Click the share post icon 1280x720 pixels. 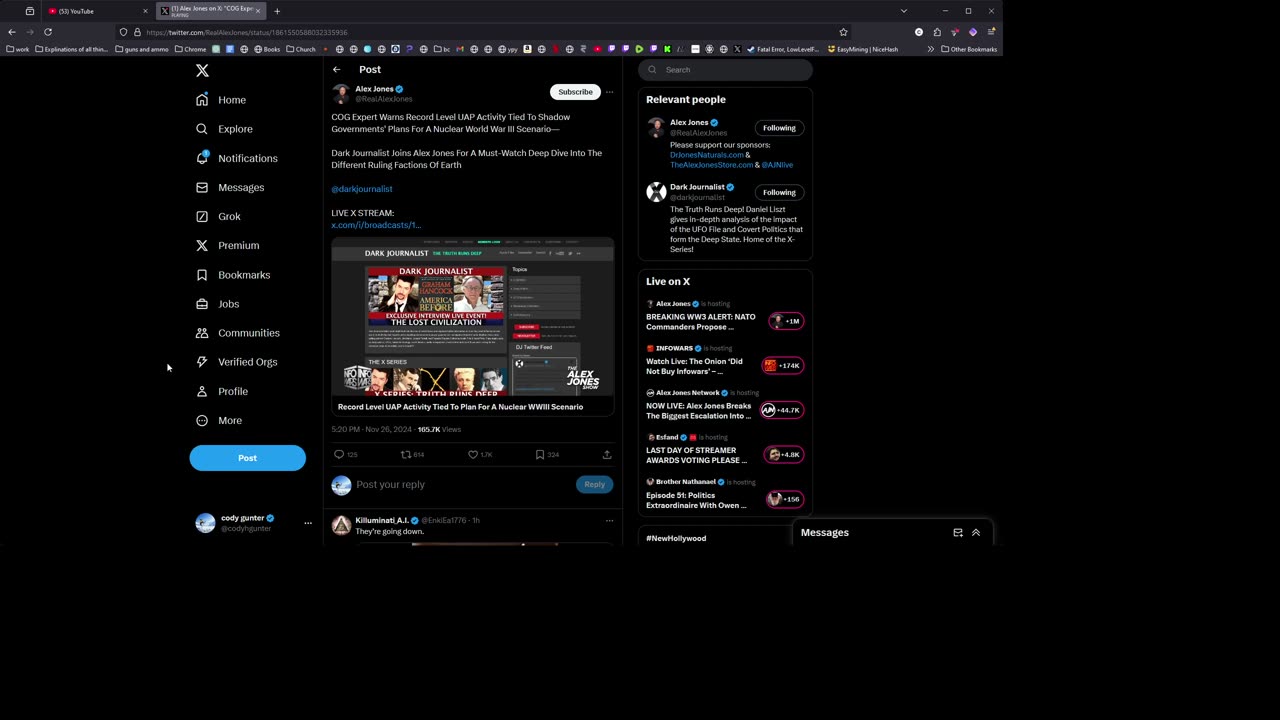pyautogui.click(x=607, y=455)
